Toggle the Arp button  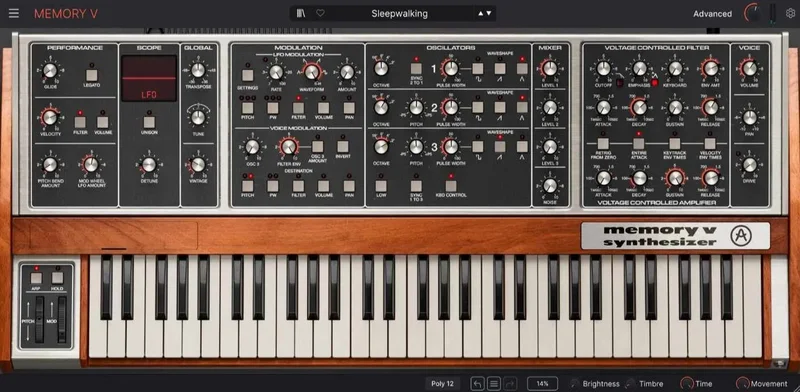tap(36, 278)
